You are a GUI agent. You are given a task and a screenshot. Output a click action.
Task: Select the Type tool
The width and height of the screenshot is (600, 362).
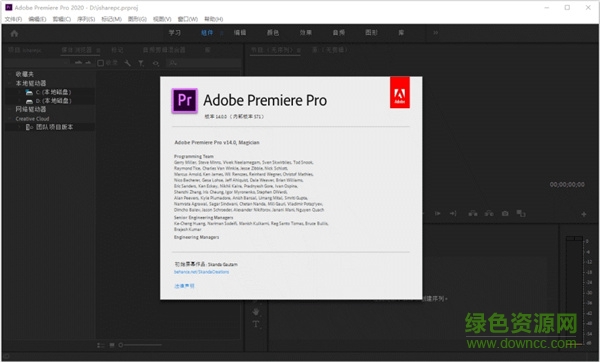click(x=256, y=324)
